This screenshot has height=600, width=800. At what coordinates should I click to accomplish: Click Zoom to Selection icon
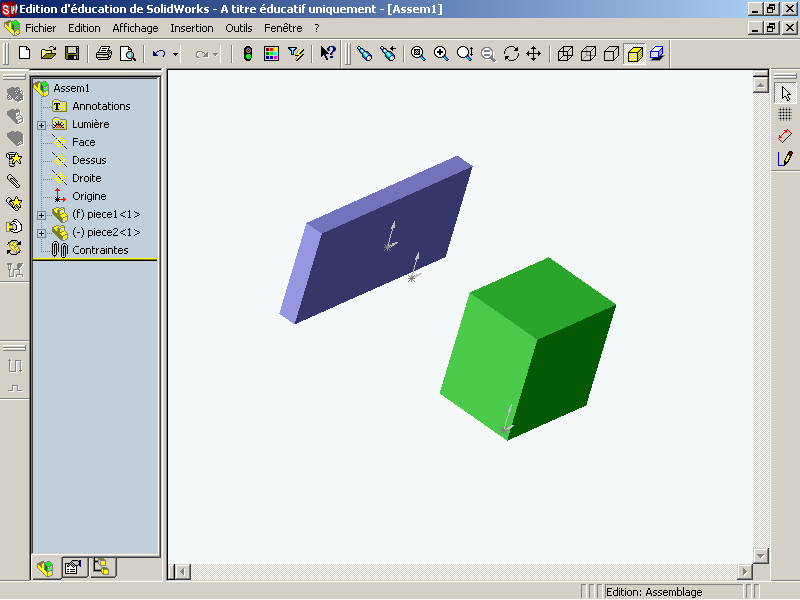tap(488, 54)
